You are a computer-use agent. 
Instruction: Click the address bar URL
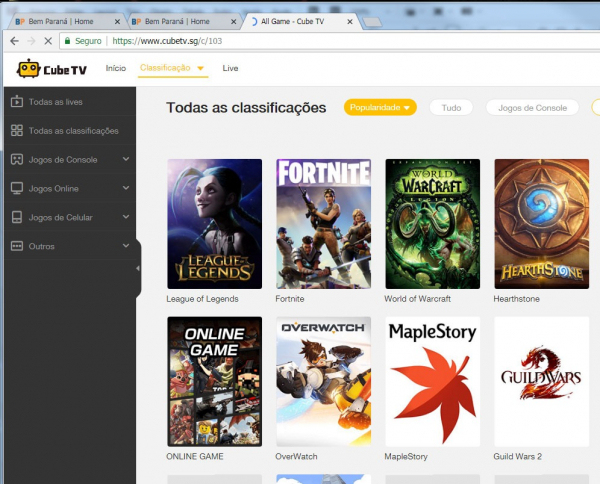coord(167,41)
